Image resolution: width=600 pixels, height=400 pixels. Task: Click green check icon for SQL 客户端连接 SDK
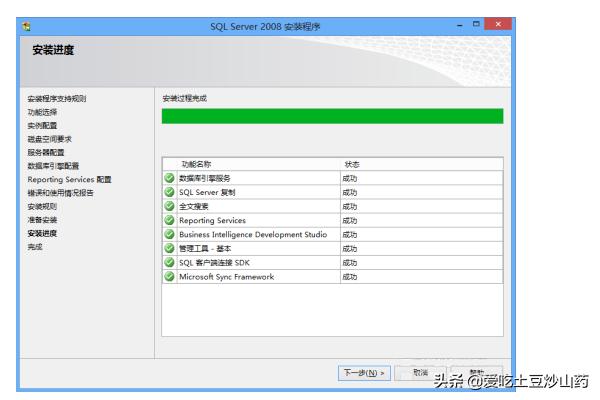[x=169, y=262]
